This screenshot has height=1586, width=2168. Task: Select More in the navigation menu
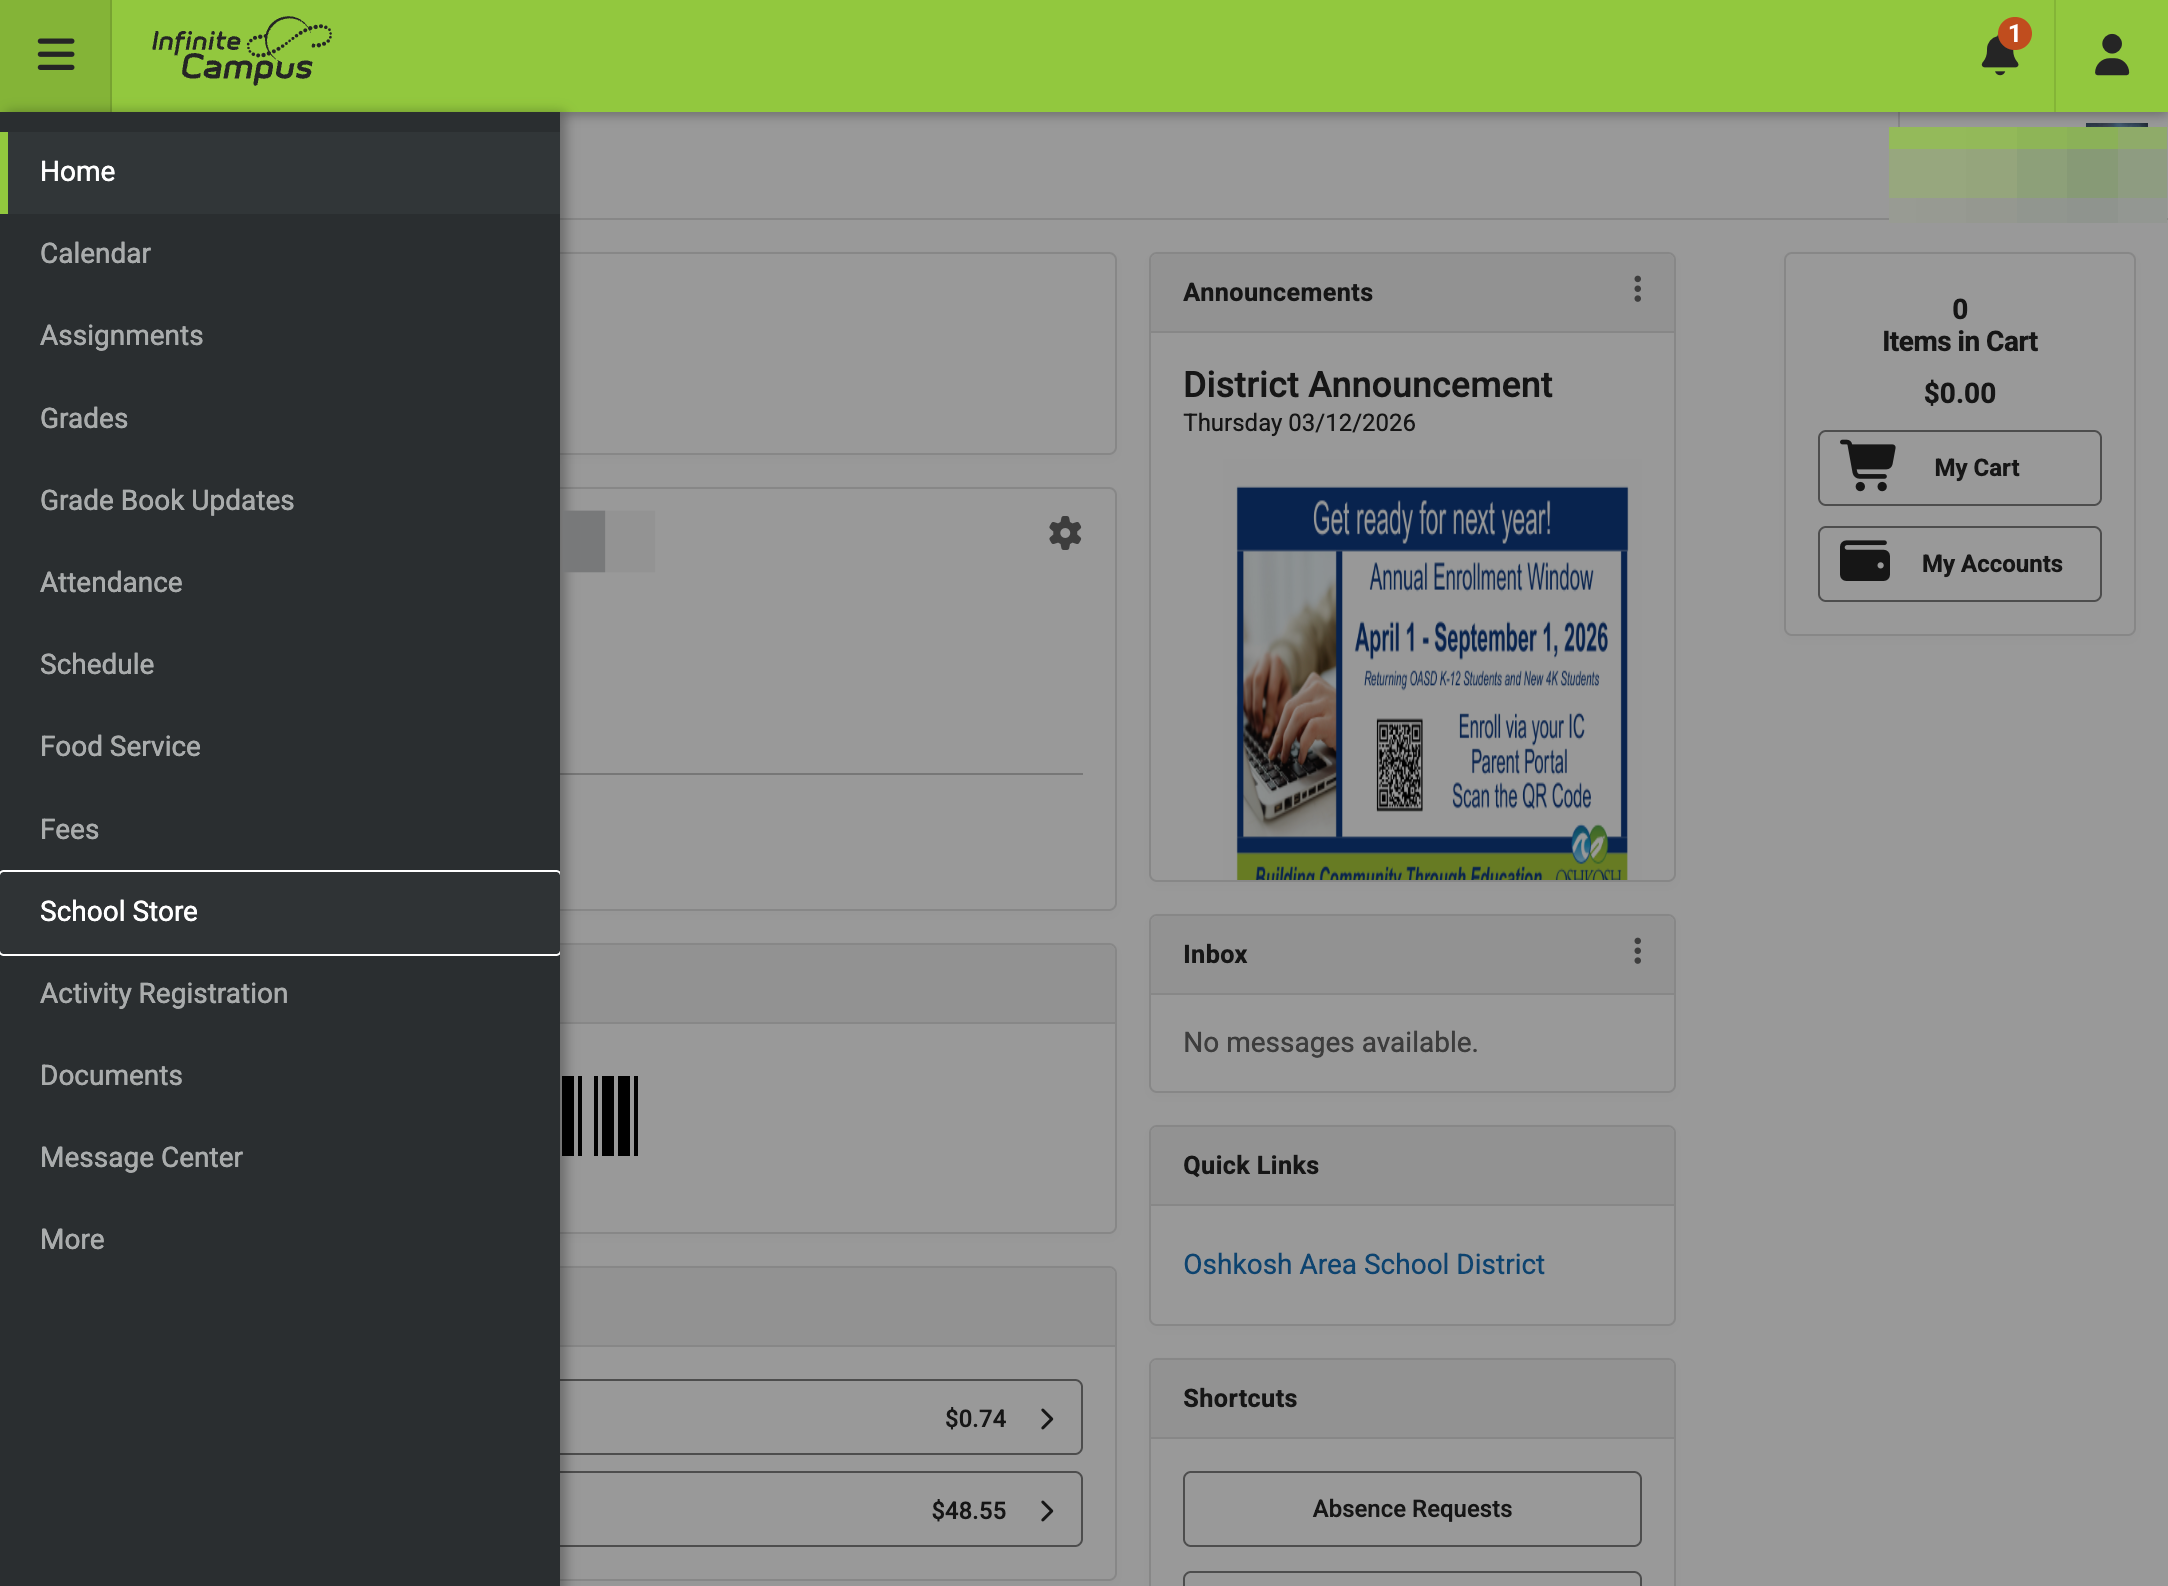click(280, 1240)
